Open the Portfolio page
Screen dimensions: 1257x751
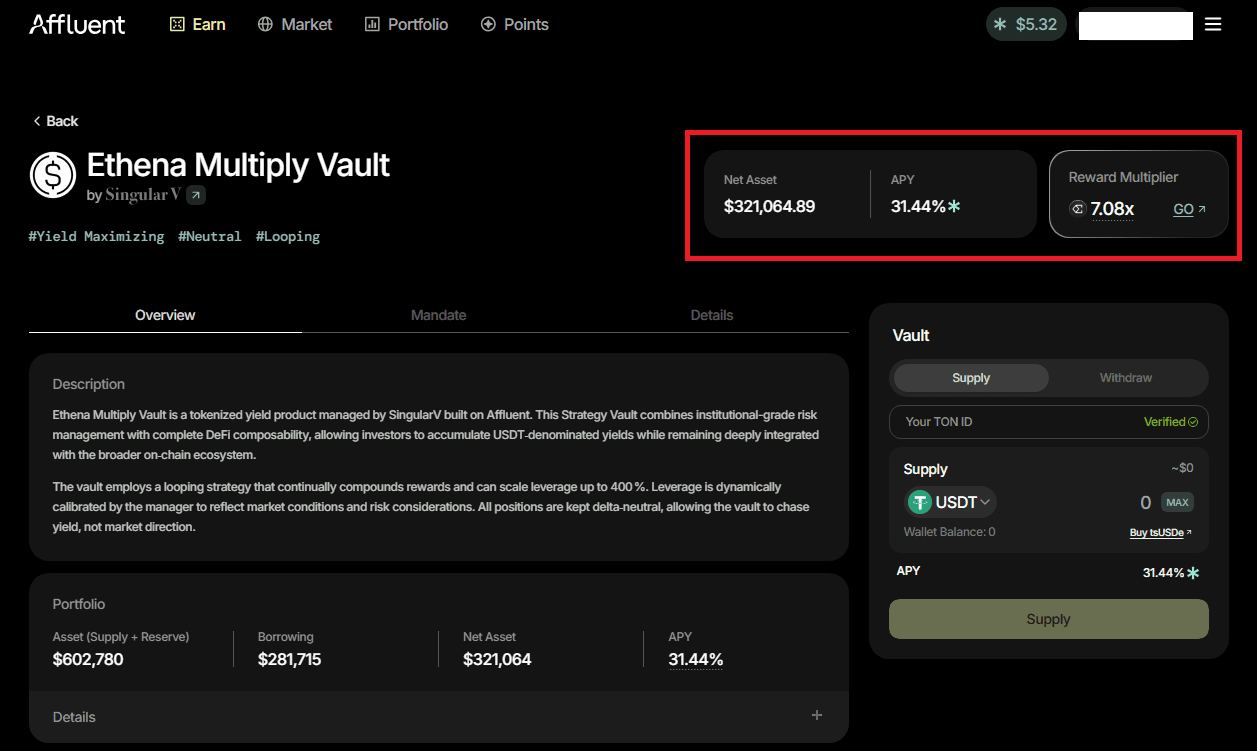(x=406, y=24)
